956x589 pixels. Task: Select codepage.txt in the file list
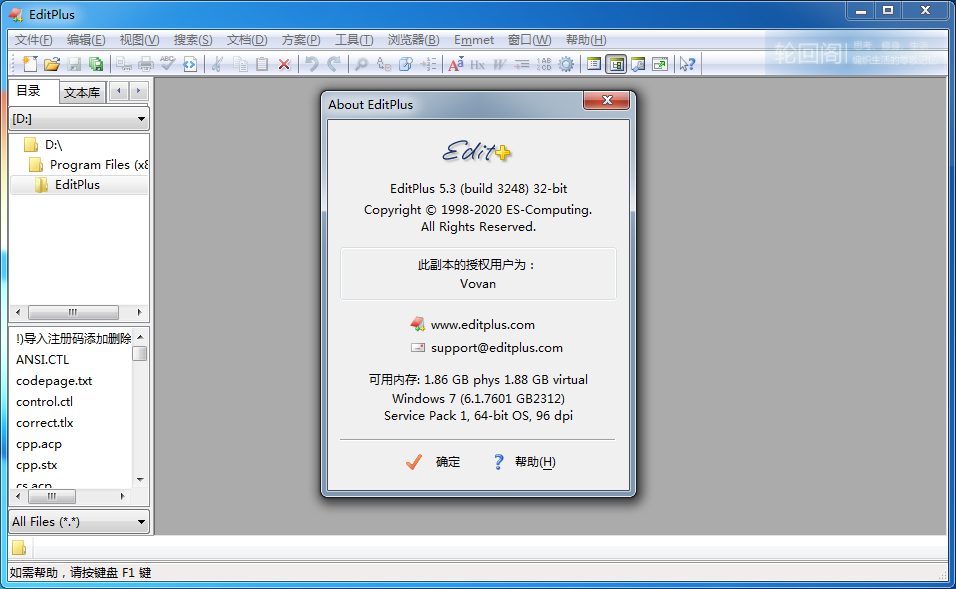(54, 381)
